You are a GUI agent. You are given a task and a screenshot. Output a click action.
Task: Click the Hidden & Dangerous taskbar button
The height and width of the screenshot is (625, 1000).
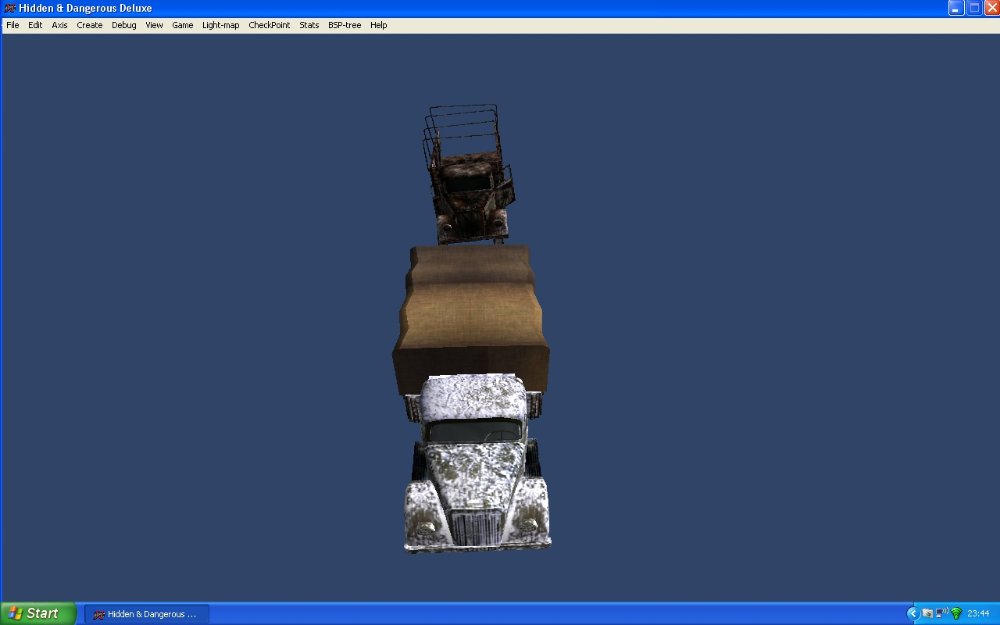(147, 614)
